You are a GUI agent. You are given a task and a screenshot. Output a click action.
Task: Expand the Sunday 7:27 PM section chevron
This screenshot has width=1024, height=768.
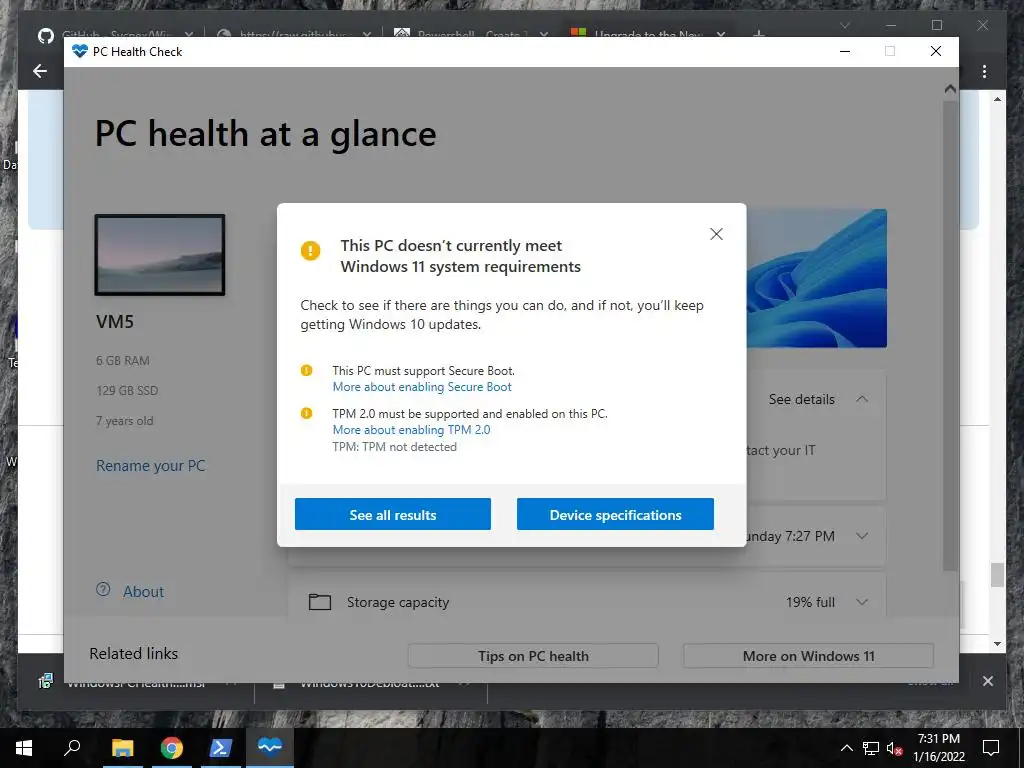(x=862, y=536)
